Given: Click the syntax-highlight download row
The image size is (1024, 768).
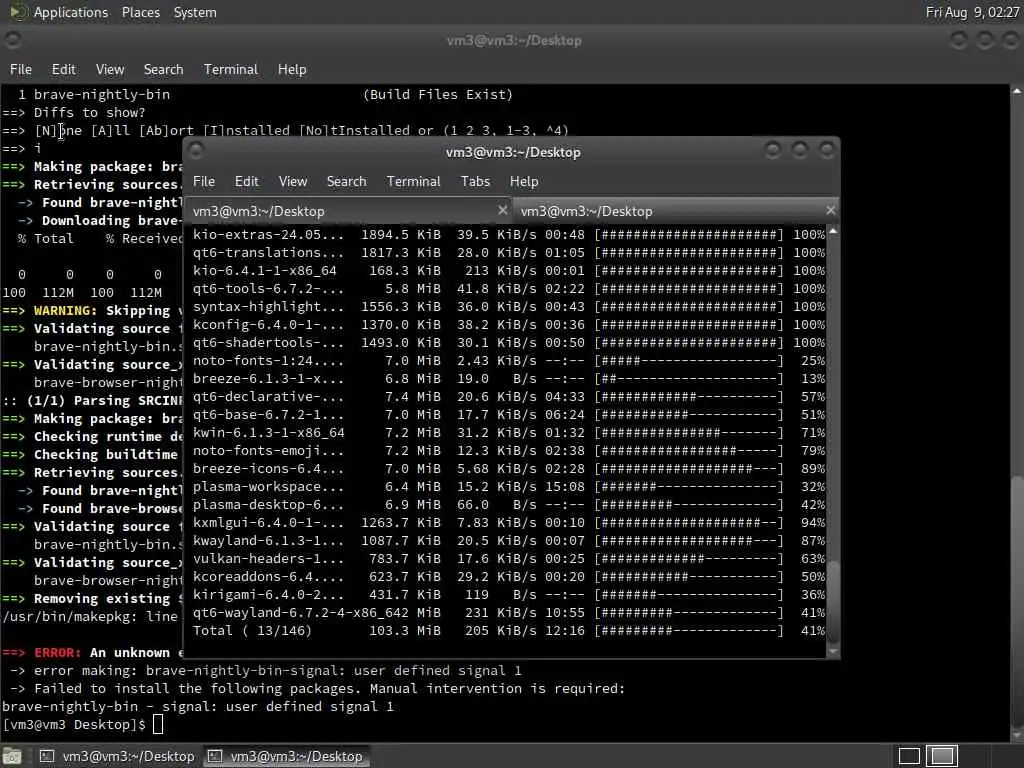Looking at the screenshot, I should (509, 306).
